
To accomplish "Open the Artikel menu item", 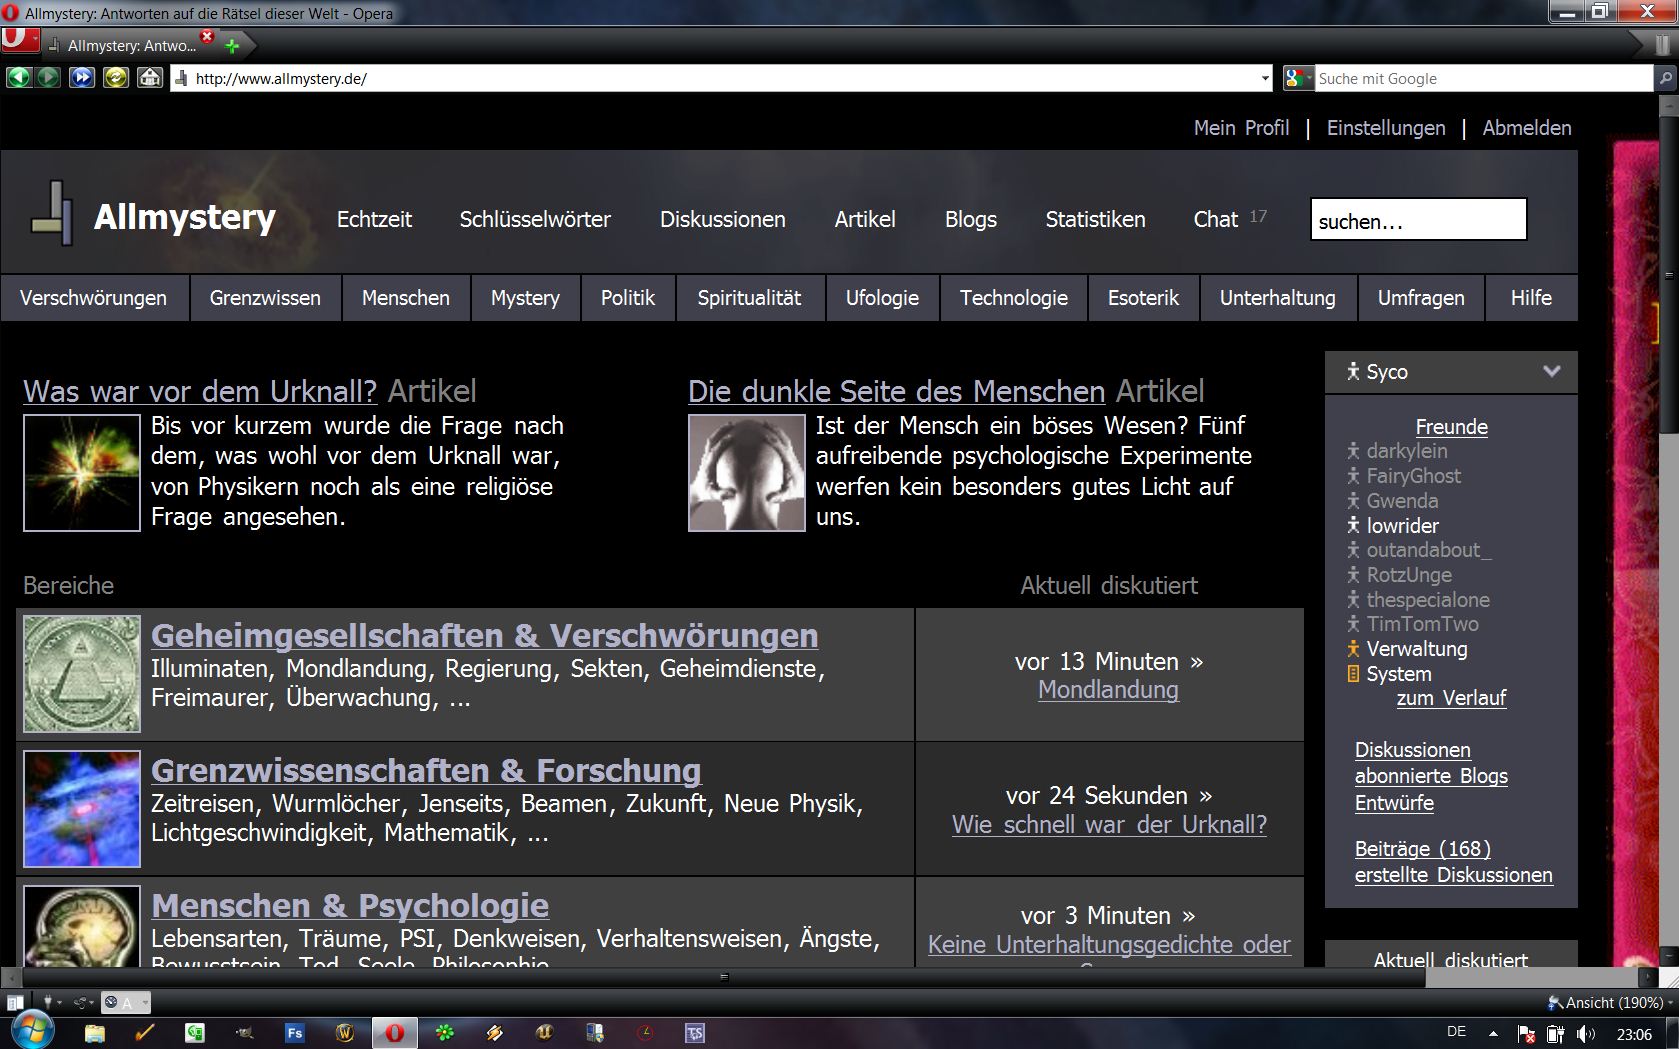I will tap(865, 219).
